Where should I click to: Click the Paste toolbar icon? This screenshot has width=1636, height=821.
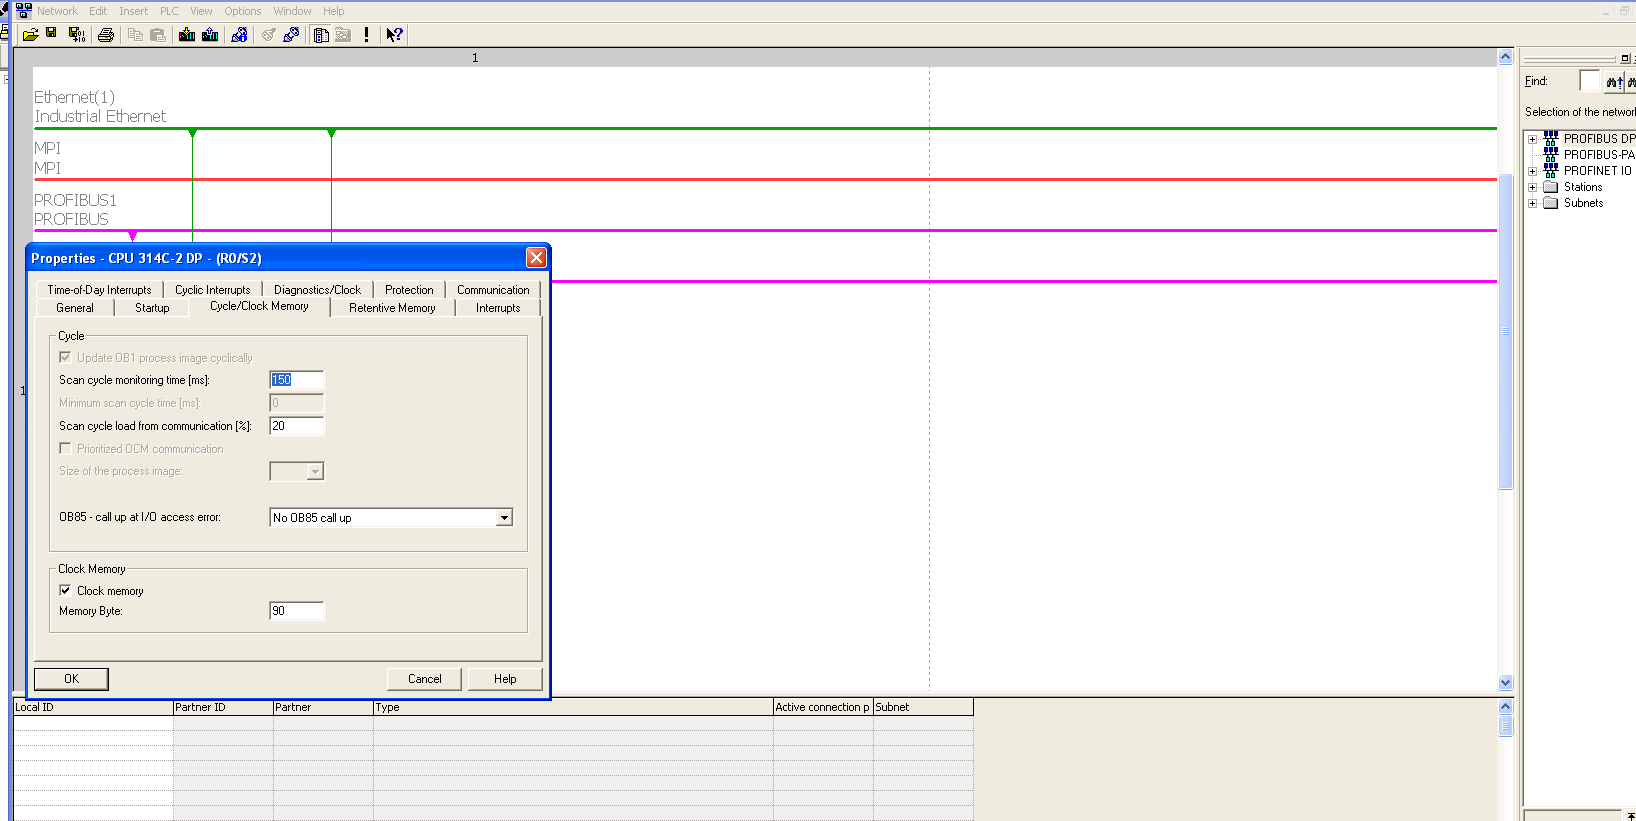(158, 34)
